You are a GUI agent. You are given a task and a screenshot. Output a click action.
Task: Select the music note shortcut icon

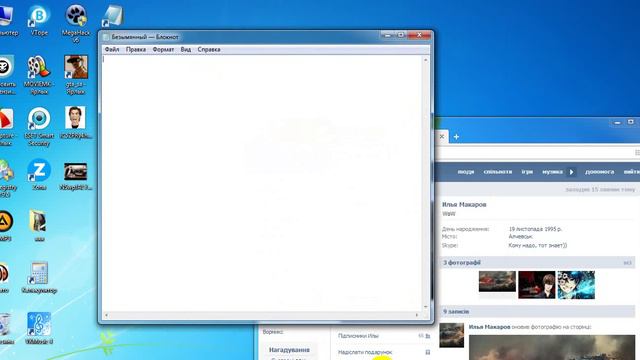39,329
